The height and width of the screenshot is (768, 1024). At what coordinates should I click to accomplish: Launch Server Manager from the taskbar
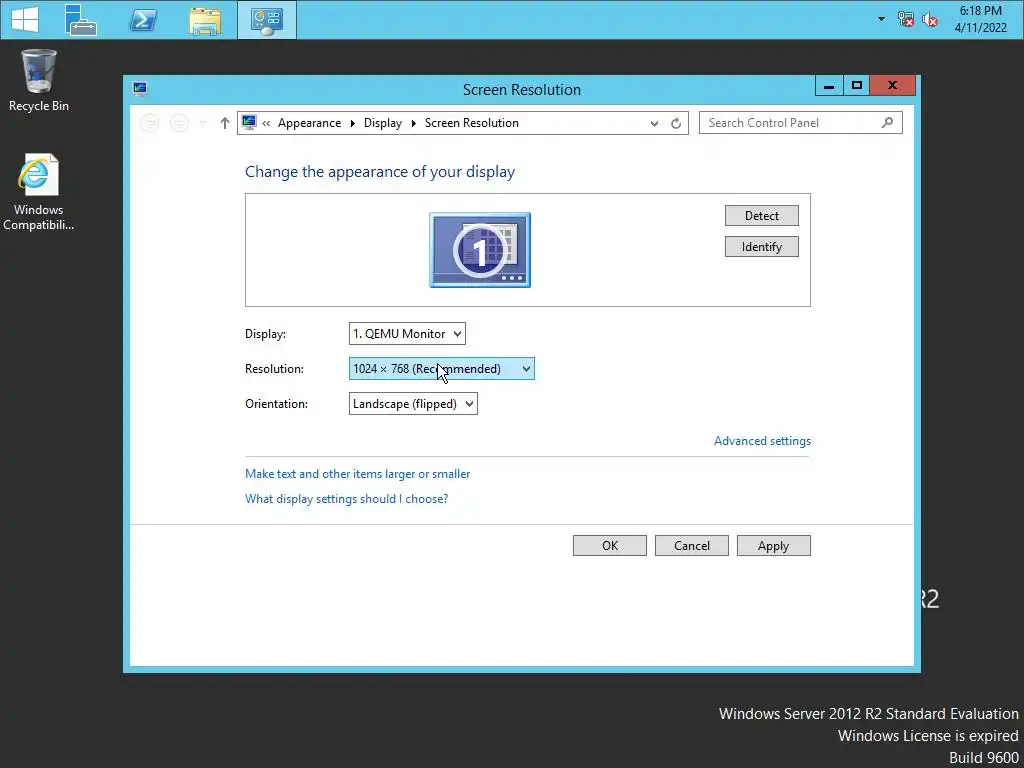(81, 20)
